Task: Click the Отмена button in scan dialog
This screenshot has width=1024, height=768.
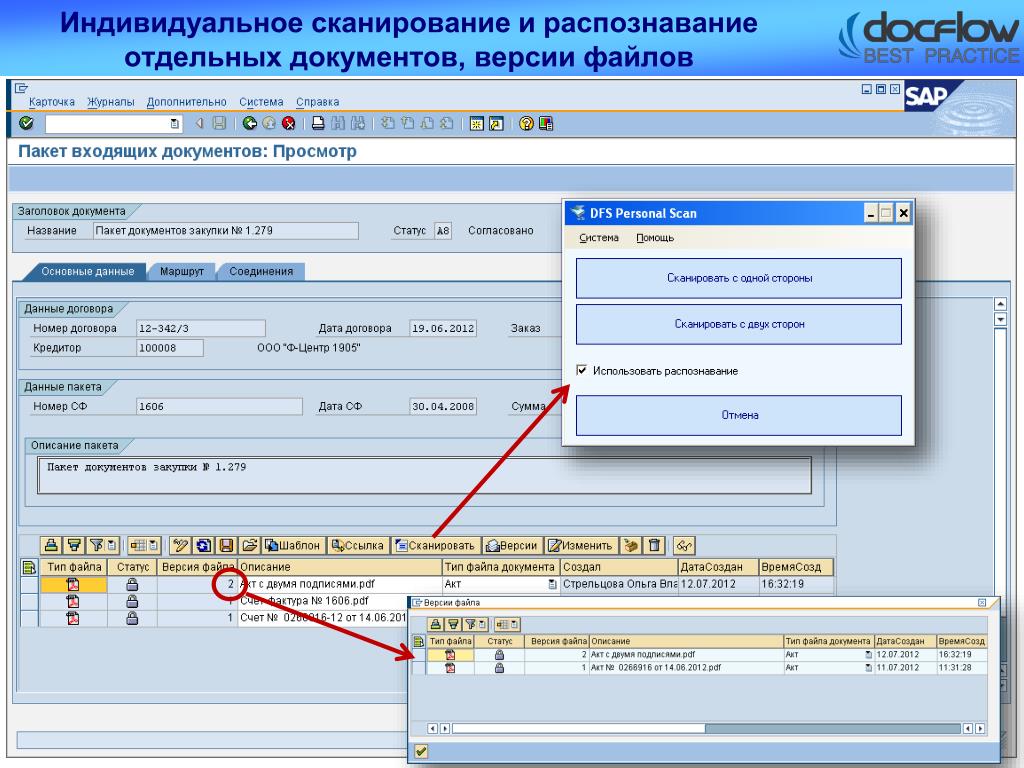Action: (739, 415)
